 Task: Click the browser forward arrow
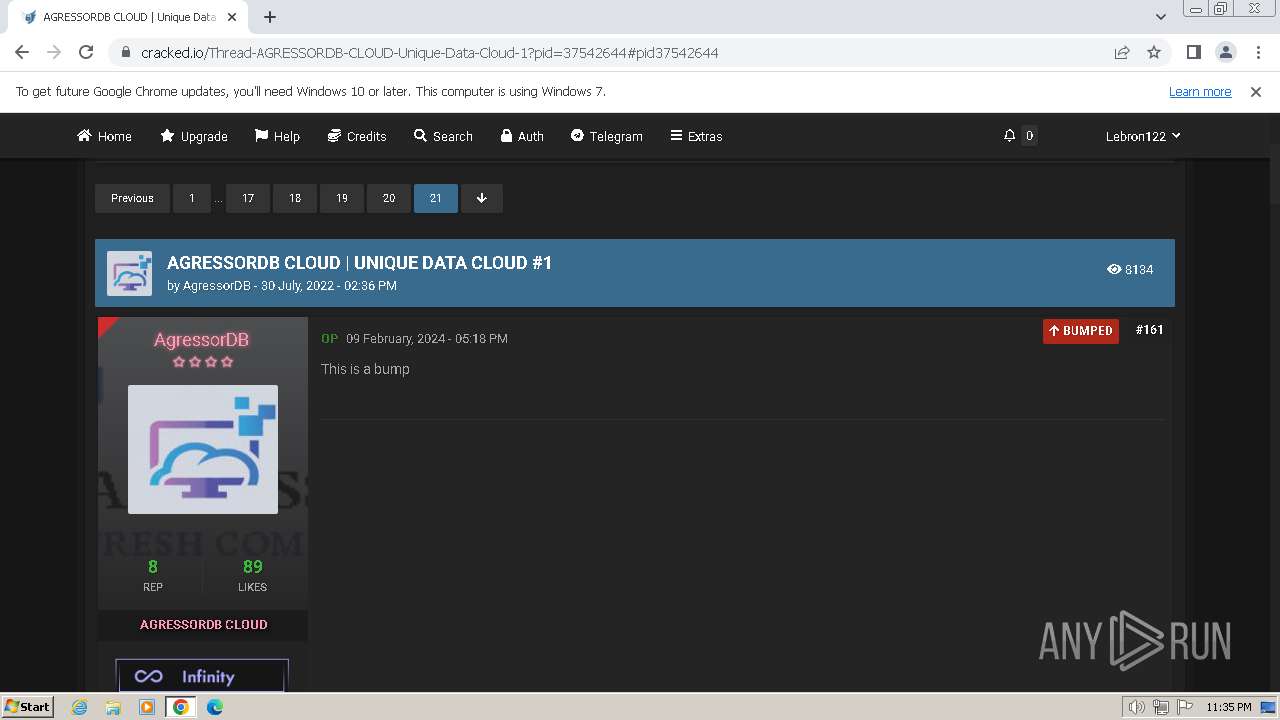pyautogui.click(x=54, y=52)
